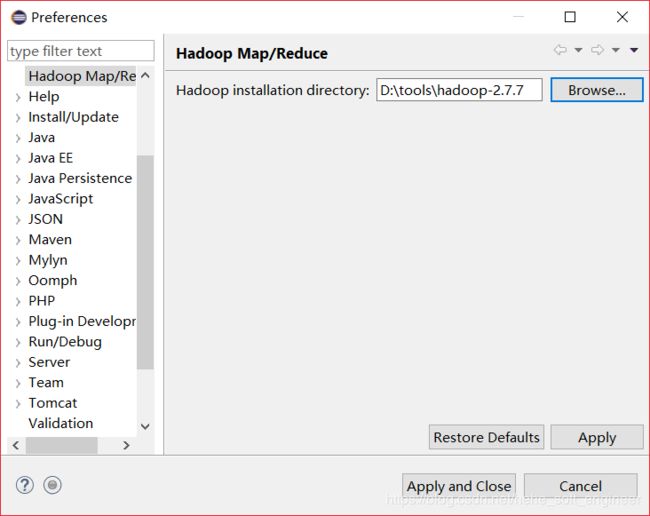The width and height of the screenshot is (650, 516).
Task: Expand the Java tree node
Action: 18,138
